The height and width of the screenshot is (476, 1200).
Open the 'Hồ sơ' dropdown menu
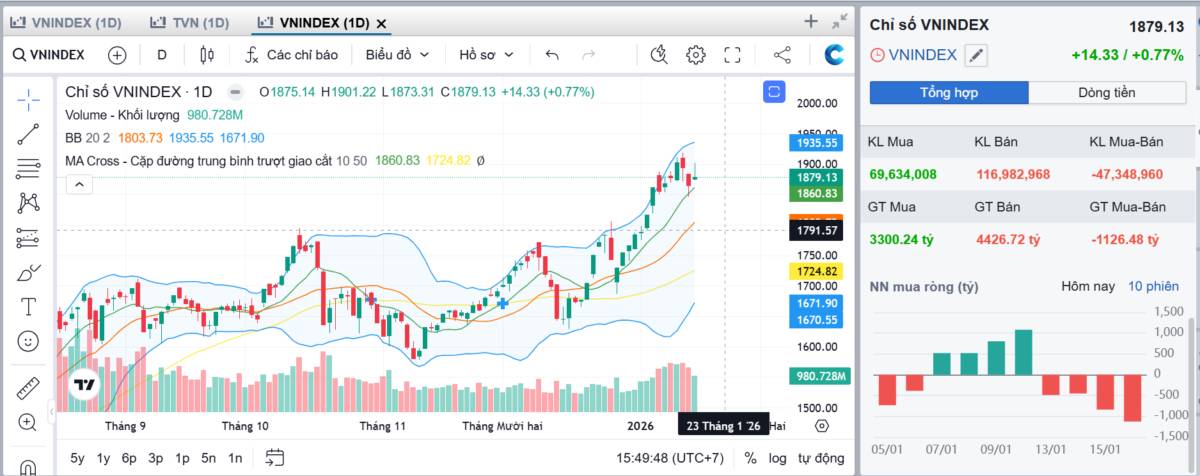point(486,55)
